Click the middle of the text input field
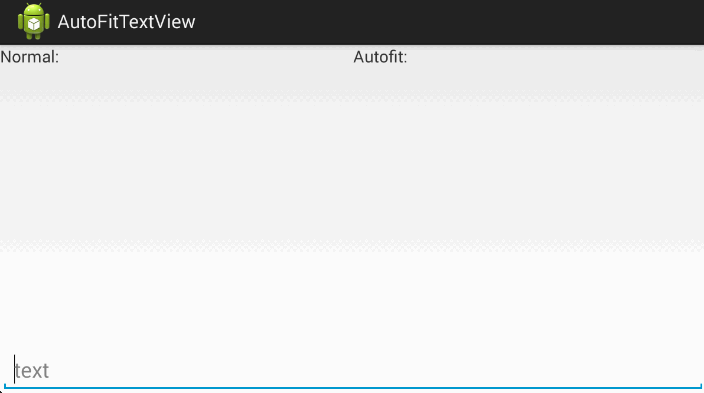This screenshot has height=393, width=704. [x=352, y=371]
